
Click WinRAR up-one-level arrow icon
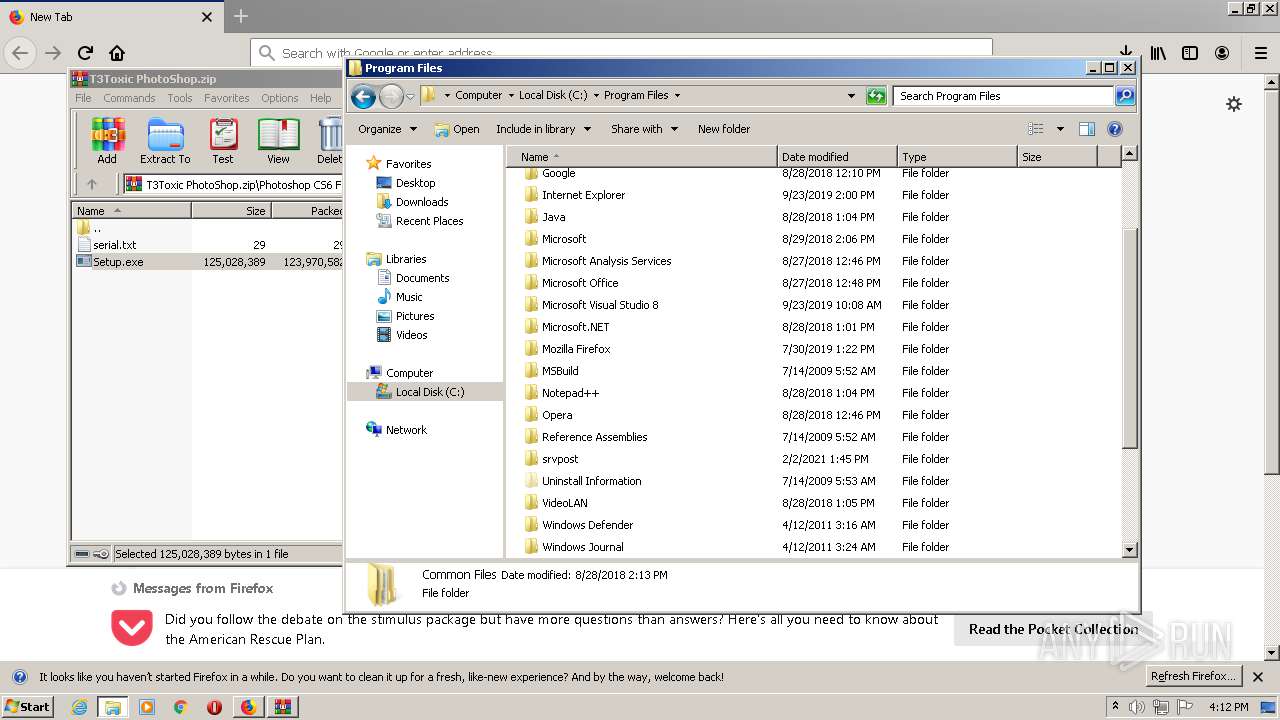(92, 184)
